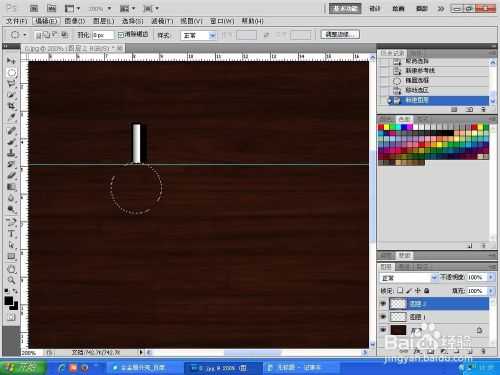Create new snapshot in History panel

(x=469, y=110)
